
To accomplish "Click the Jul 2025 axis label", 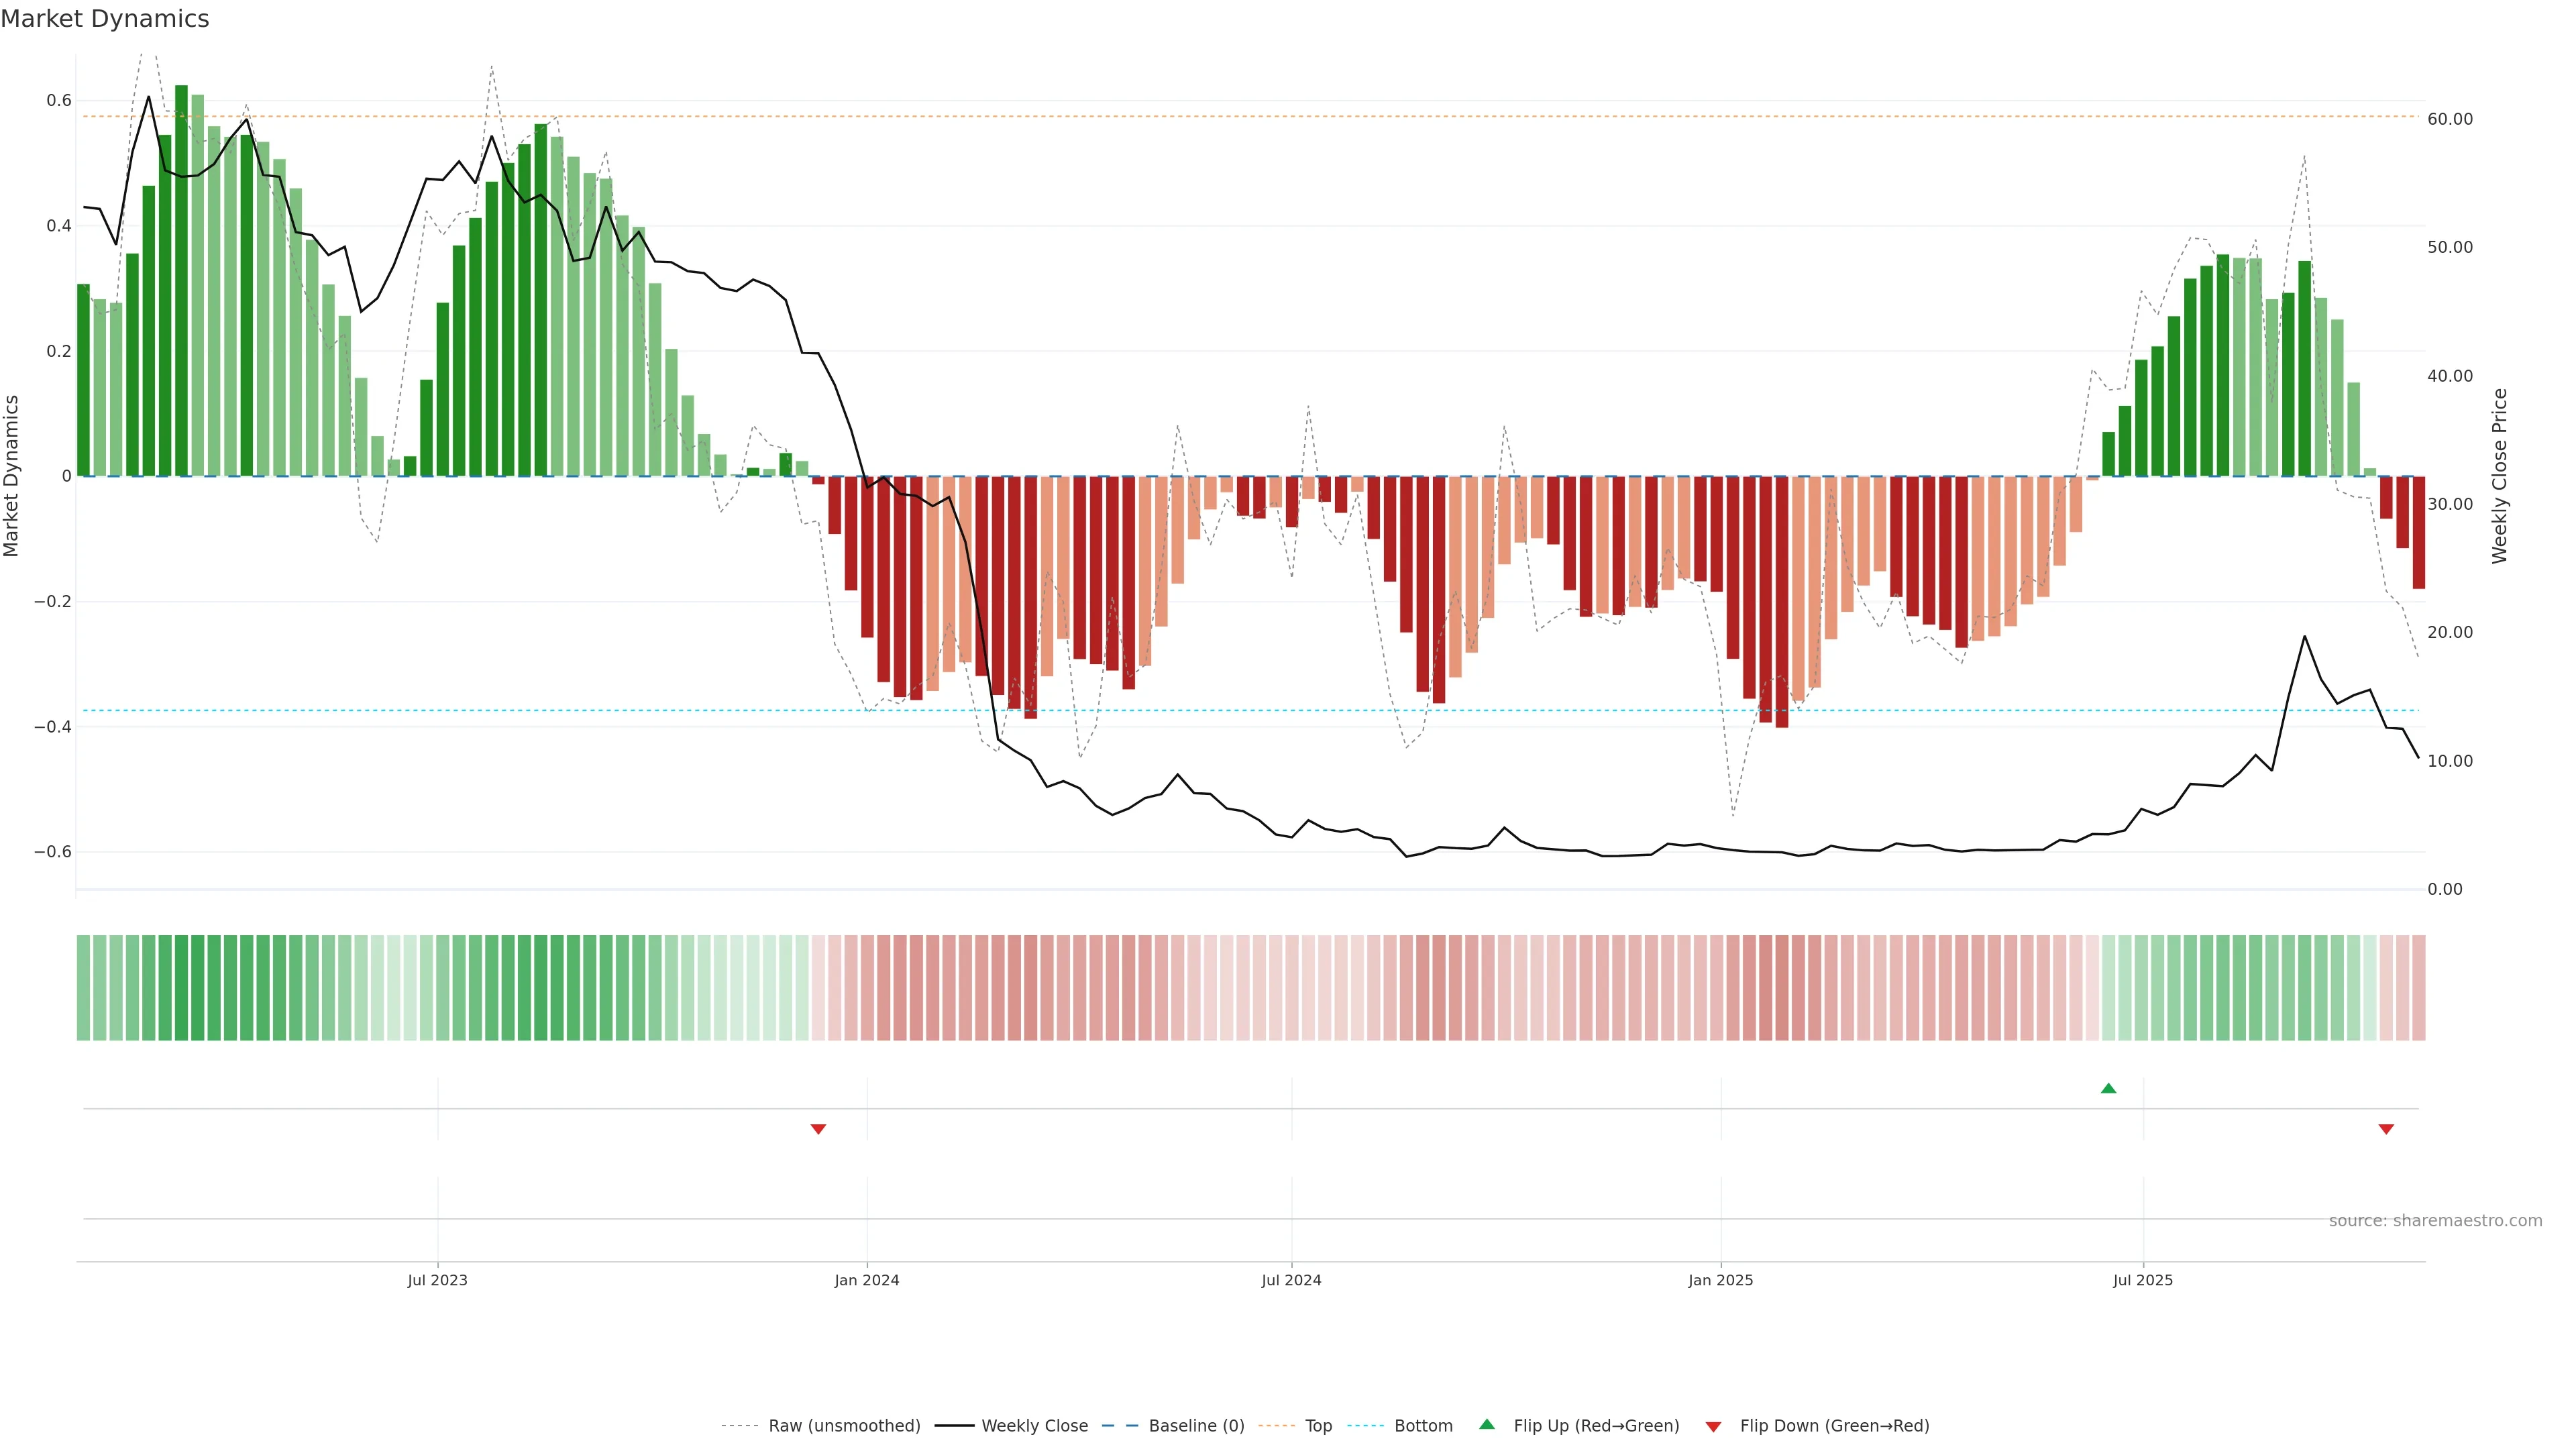I will pos(2143,1280).
